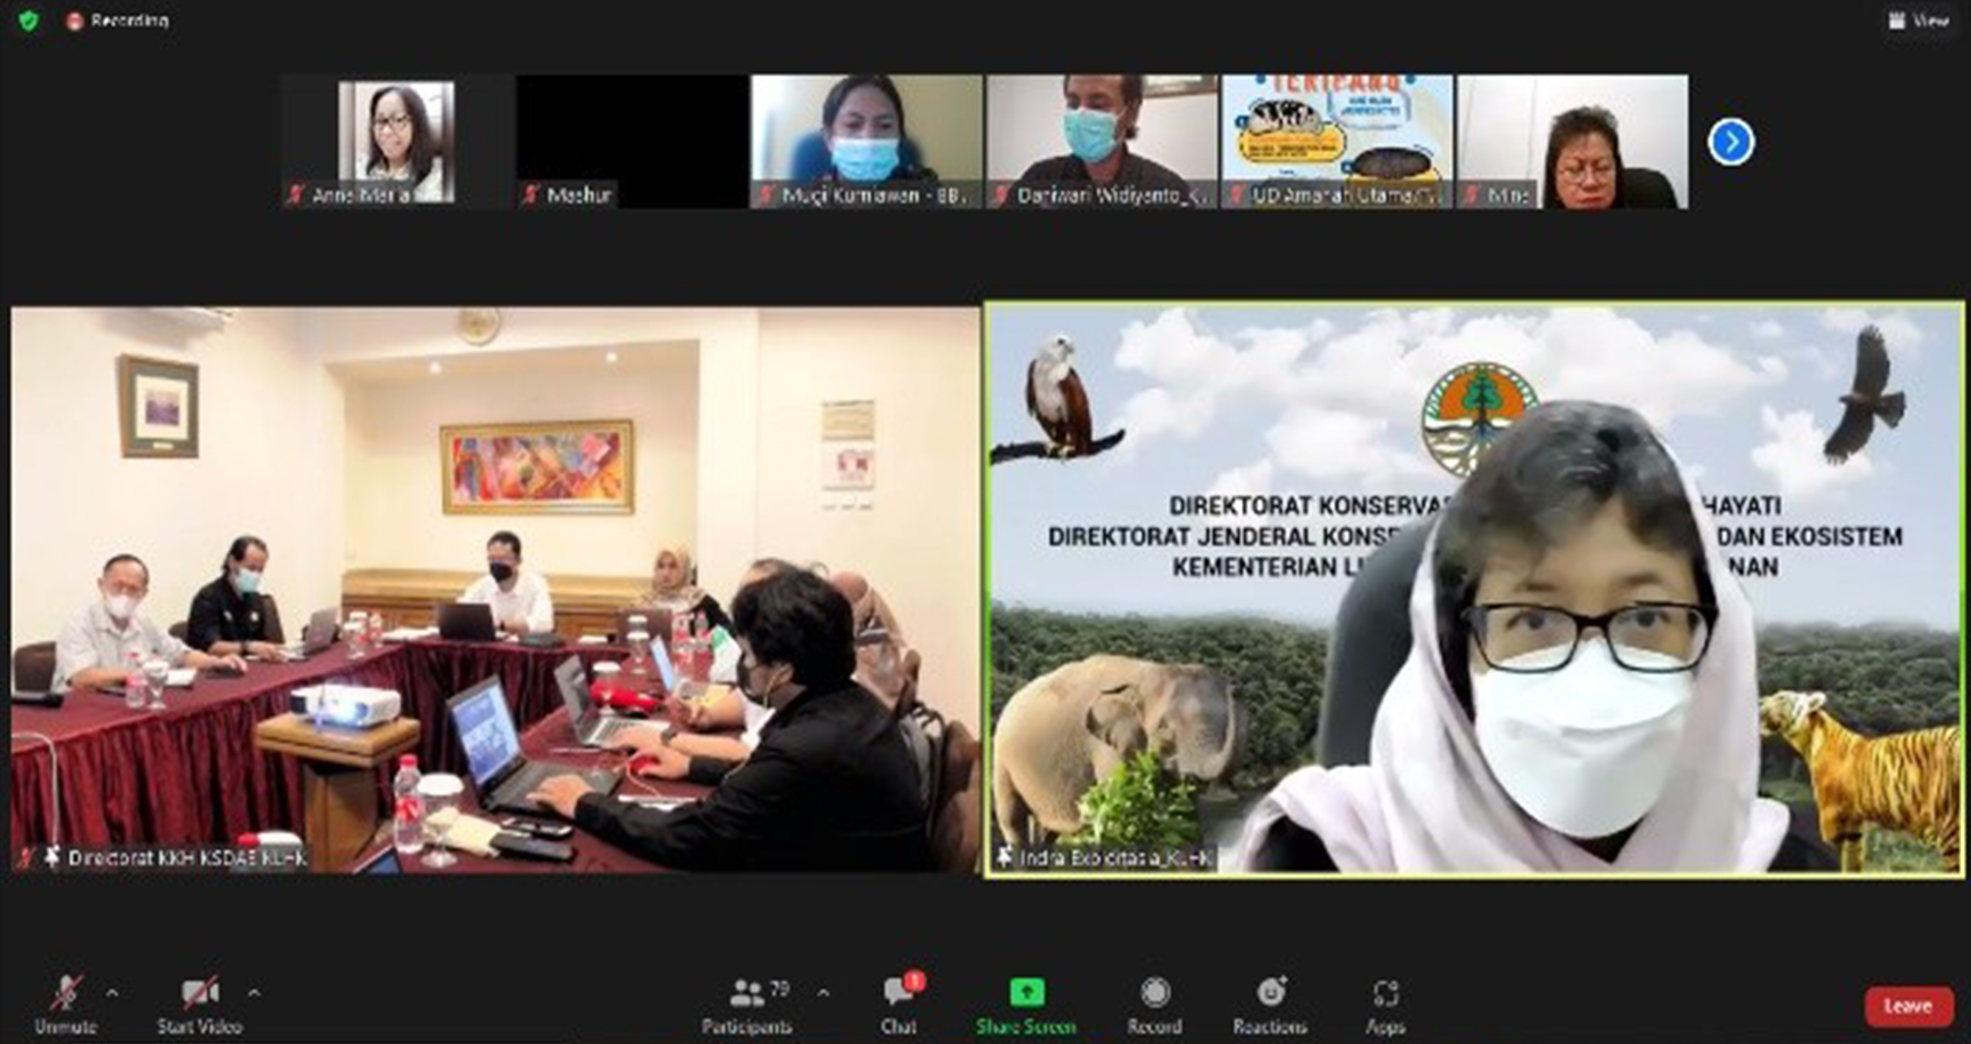
Task: Open the Apps icon
Action: [1385, 993]
